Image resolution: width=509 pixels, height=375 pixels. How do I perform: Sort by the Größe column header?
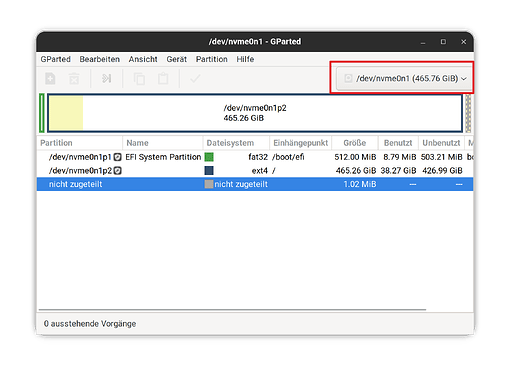(355, 143)
